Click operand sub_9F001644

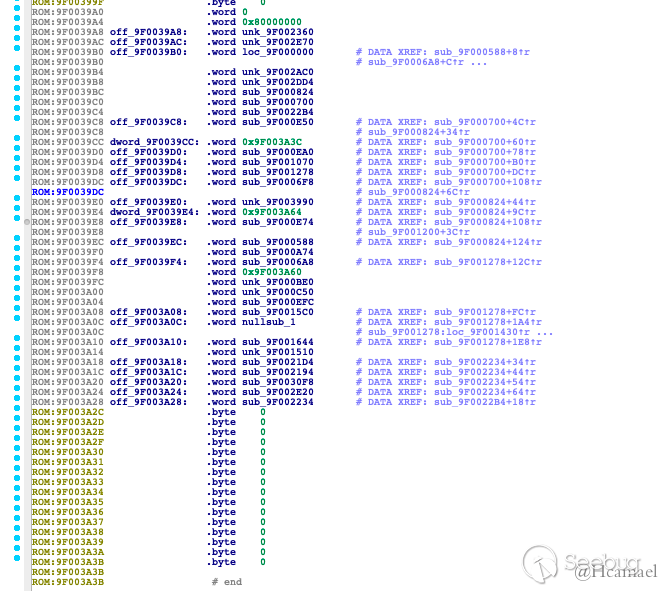click(278, 342)
